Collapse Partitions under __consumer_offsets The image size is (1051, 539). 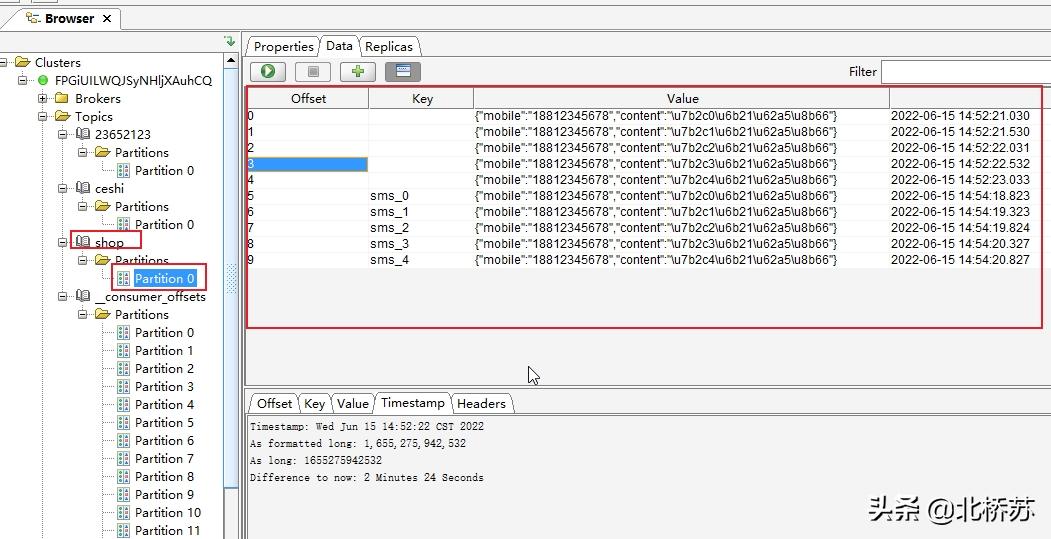click(82, 314)
